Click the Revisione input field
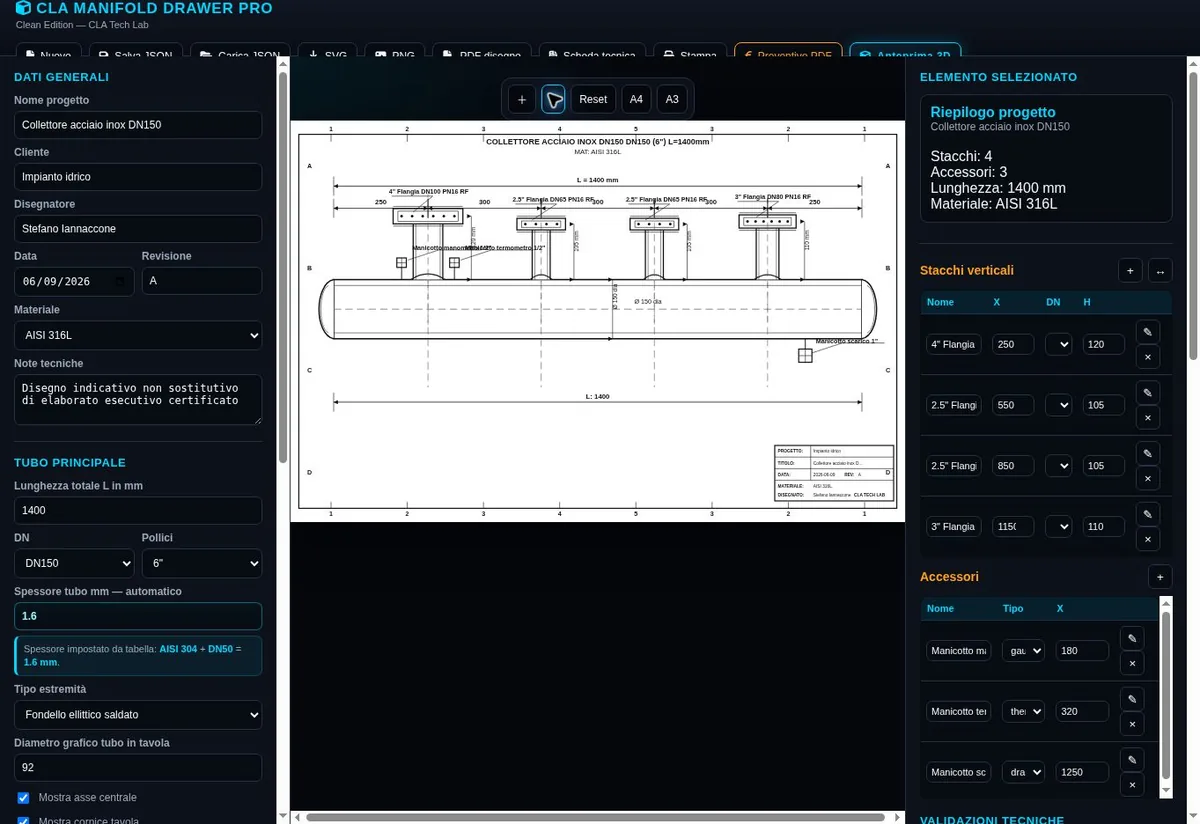Image resolution: width=1200 pixels, height=824 pixels. coord(202,281)
